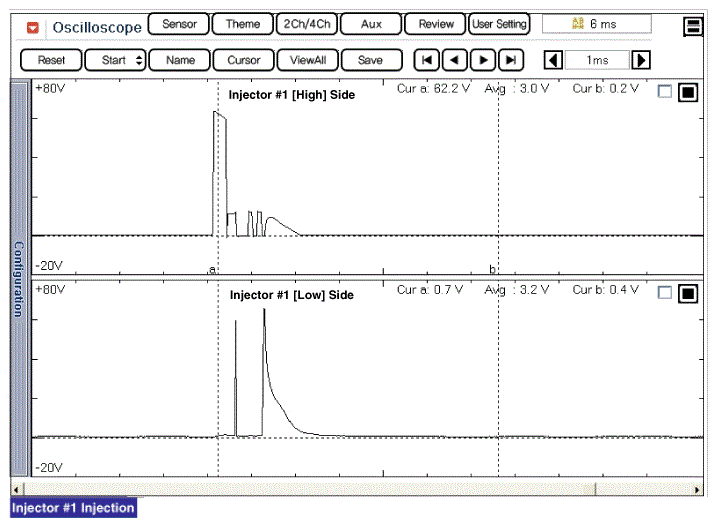The width and height of the screenshot is (717, 527).
Task: Toggle the filled square on Low Side channel
Action: [x=687, y=293]
